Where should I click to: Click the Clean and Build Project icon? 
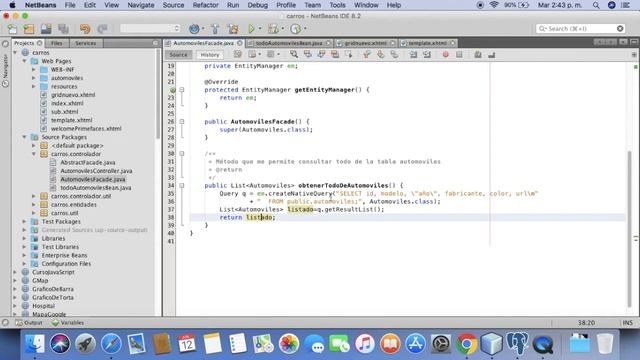233,29
